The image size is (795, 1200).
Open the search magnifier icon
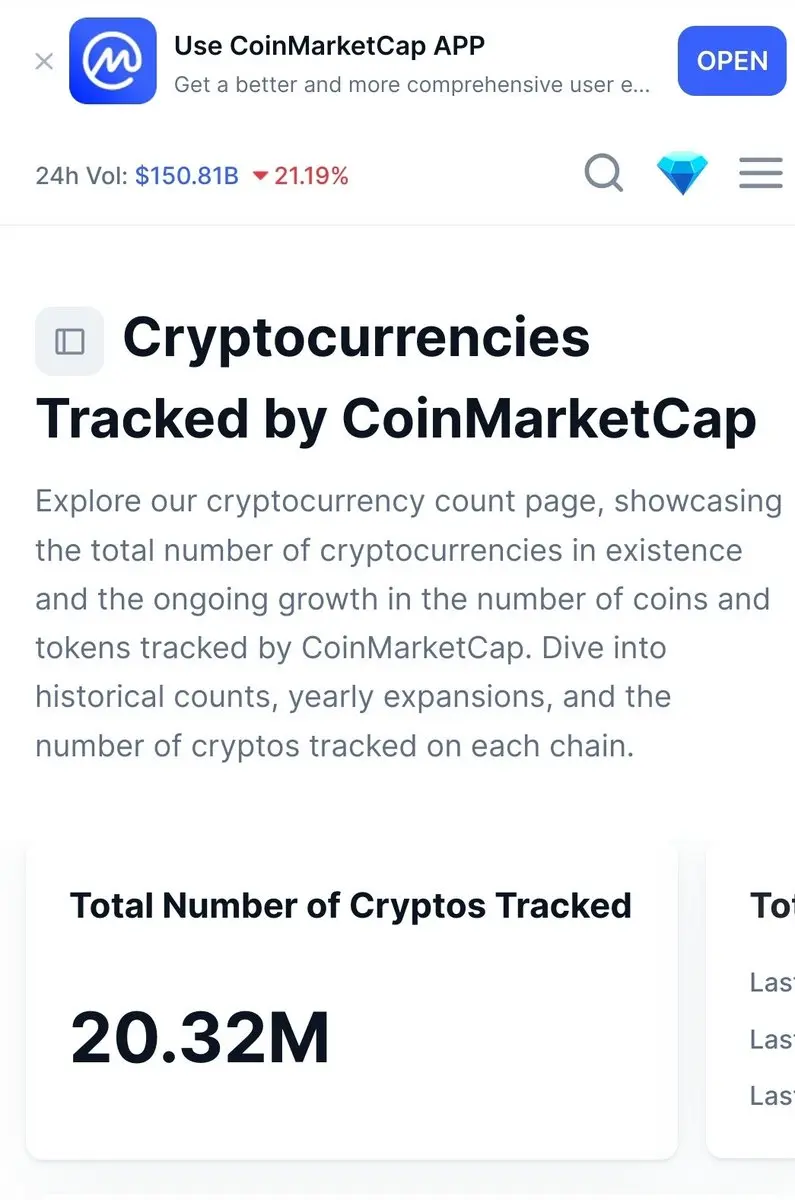(x=604, y=174)
